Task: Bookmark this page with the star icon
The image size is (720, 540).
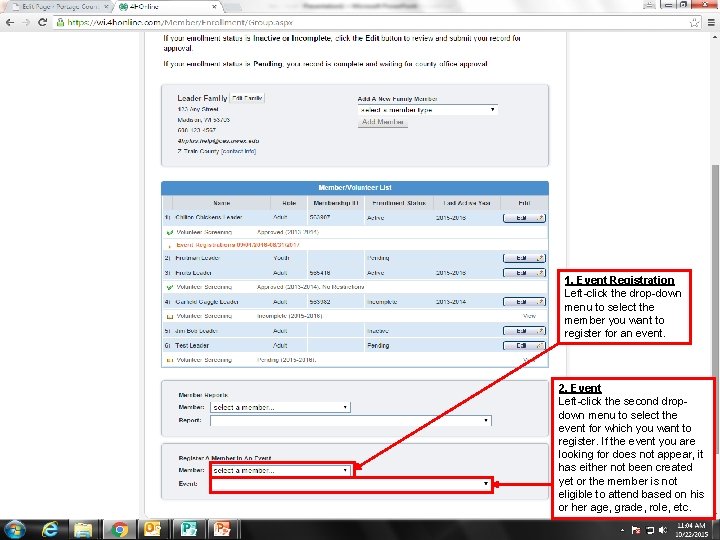Action: pyautogui.click(x=694, y=22)
